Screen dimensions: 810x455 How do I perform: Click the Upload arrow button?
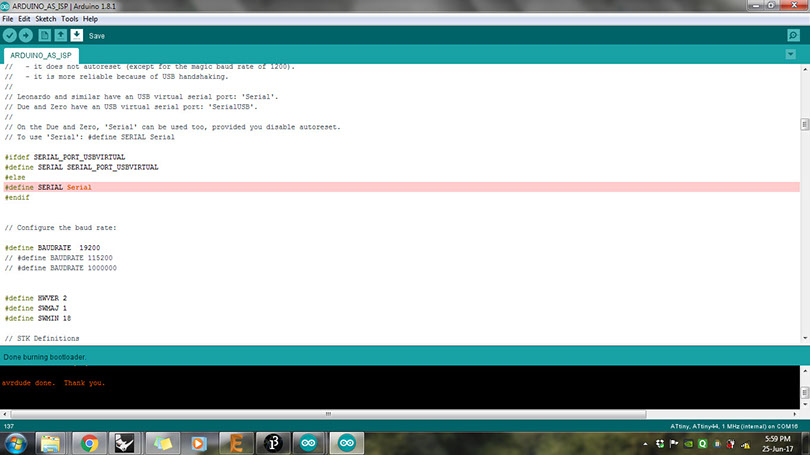pos(26,36)
